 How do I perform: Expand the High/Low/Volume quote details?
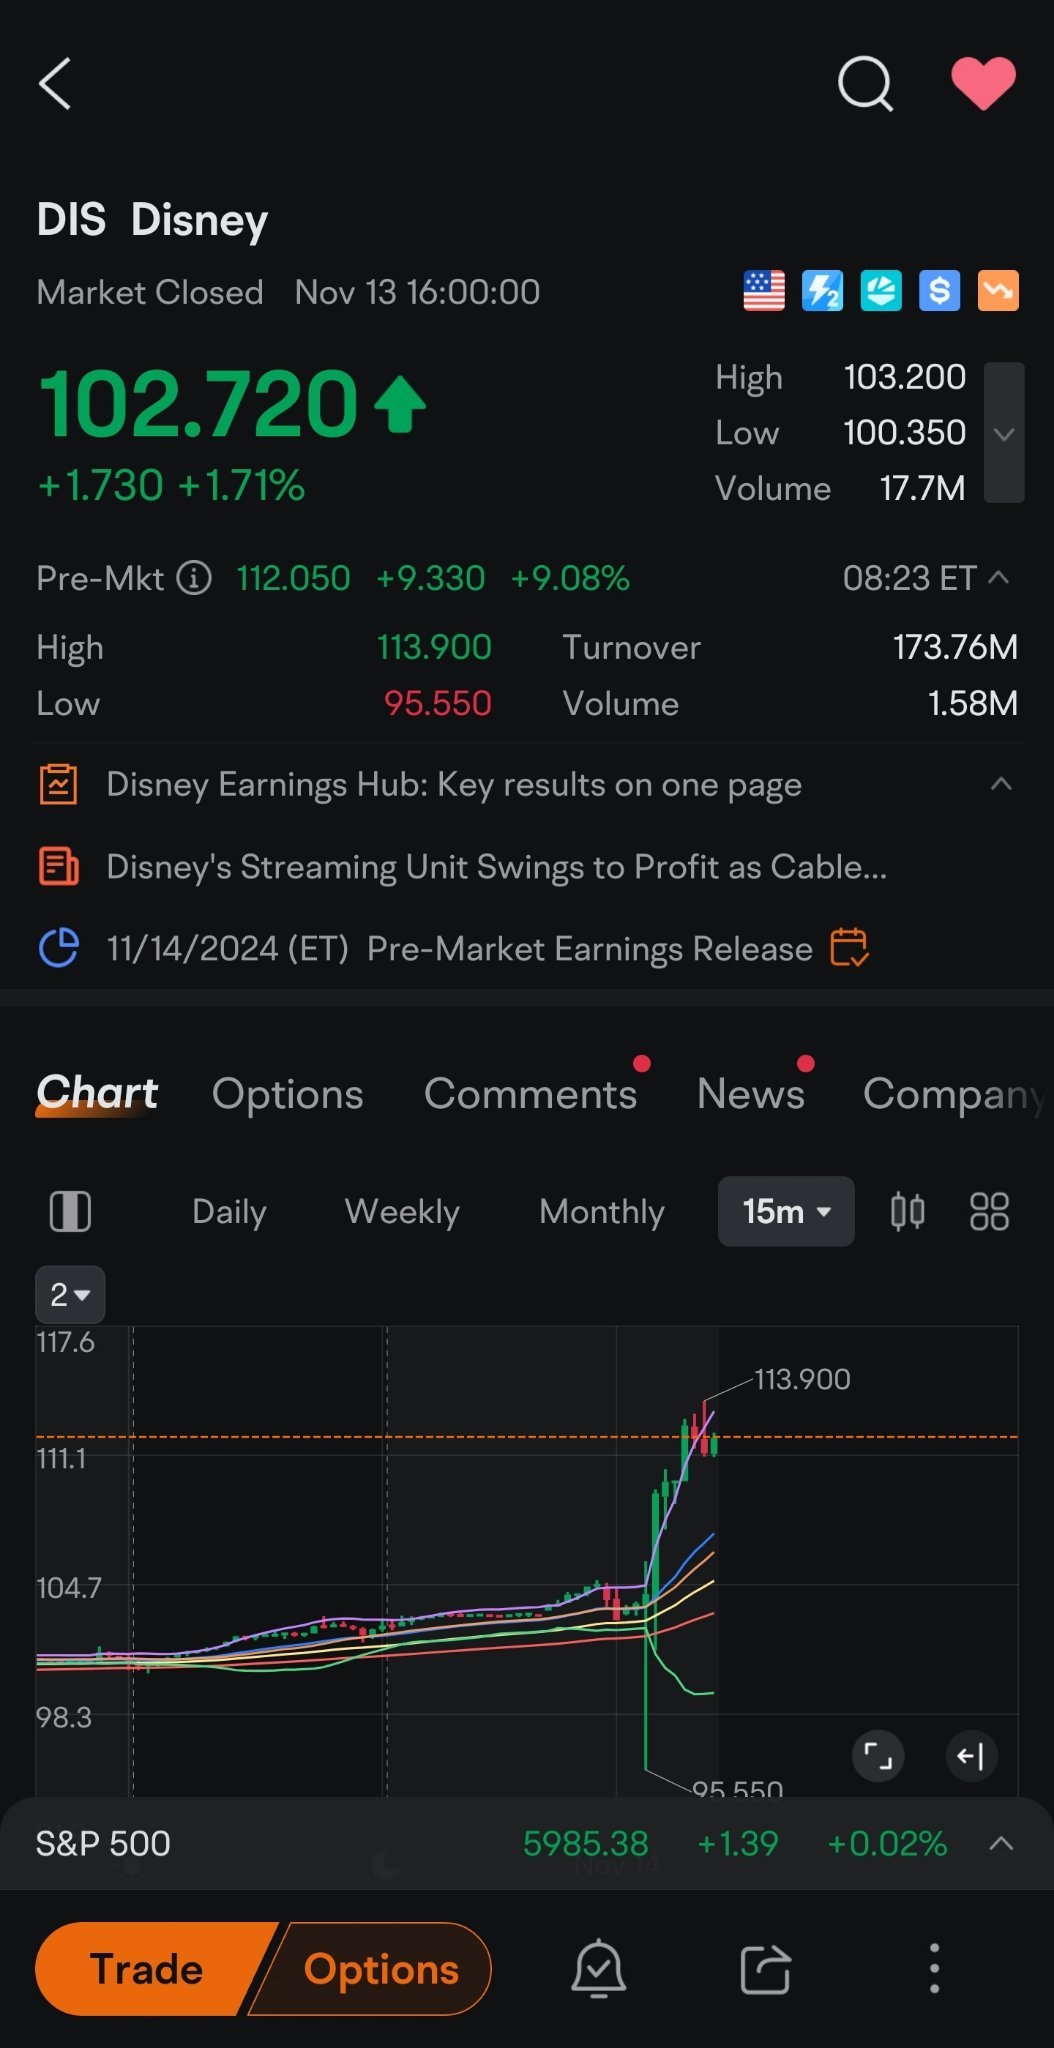[x=1004, y=433]
